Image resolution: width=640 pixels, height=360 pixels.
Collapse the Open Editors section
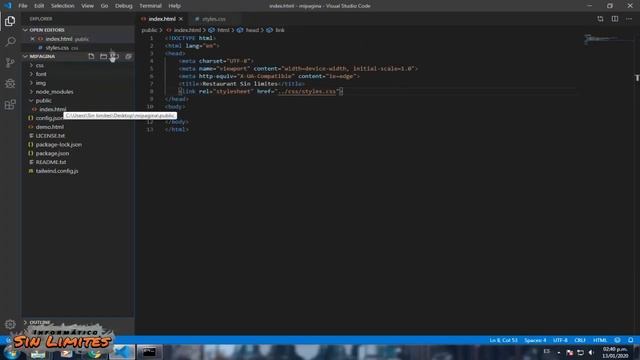point(25,30)
